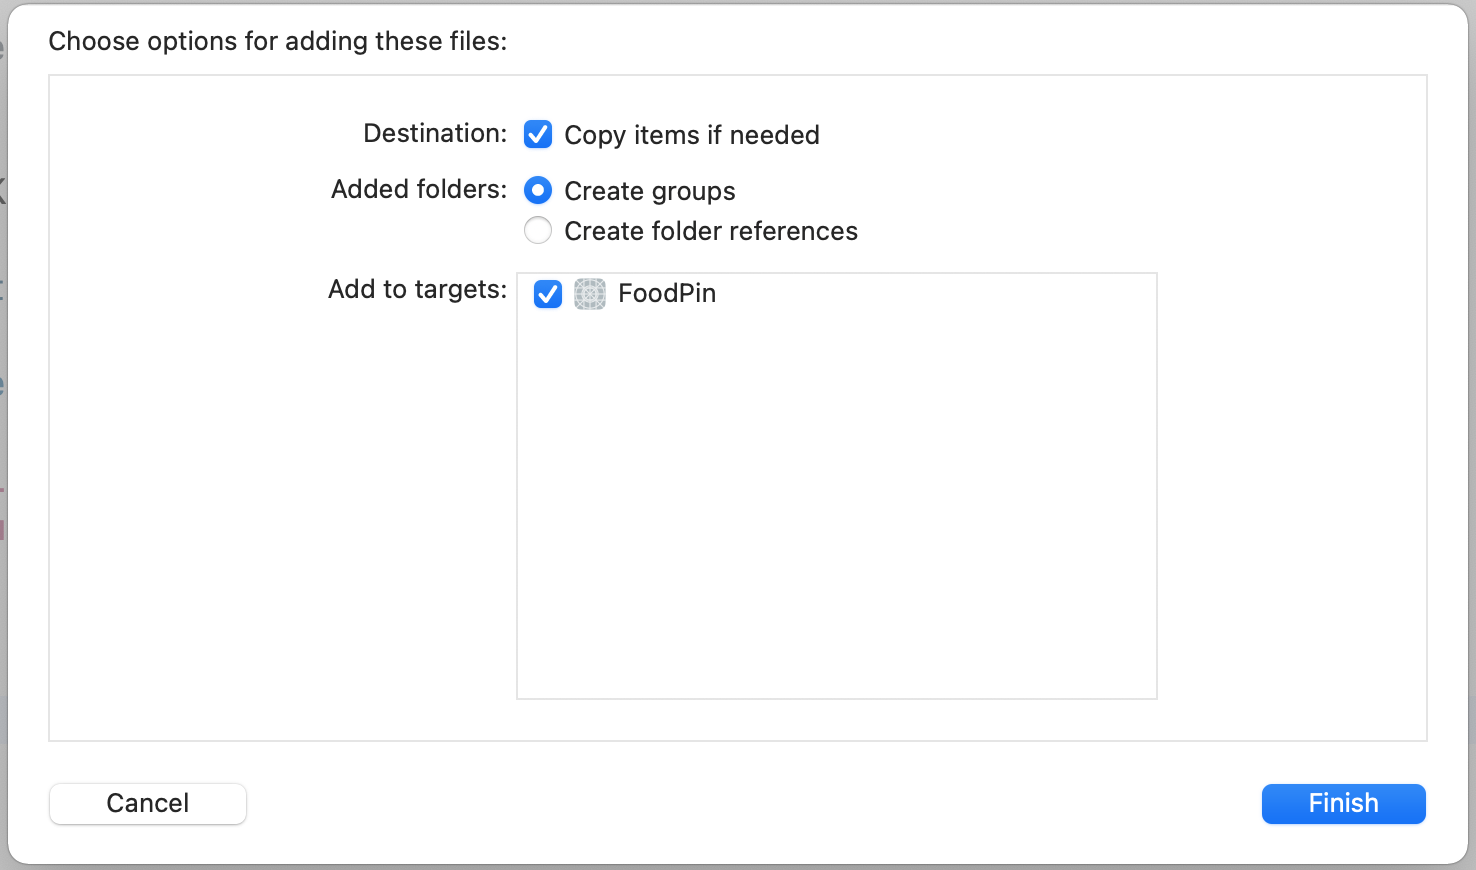This screenshot has width=1476, height=870.
Task: Uncheck the Copy items if needed checkbox
Action: pos(538,134)
